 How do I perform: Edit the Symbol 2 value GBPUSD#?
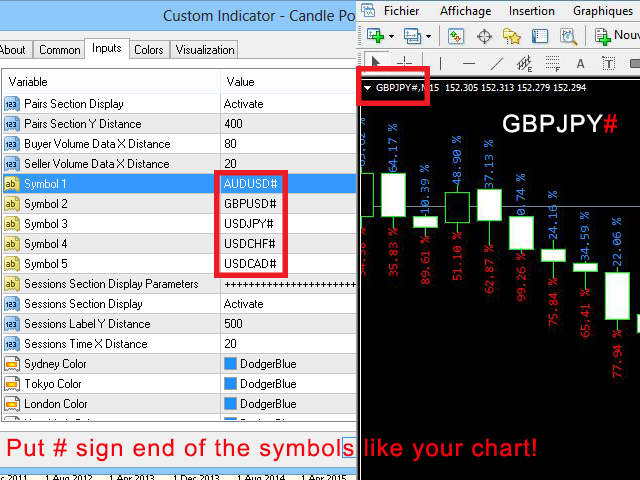(x=251, y=204)
